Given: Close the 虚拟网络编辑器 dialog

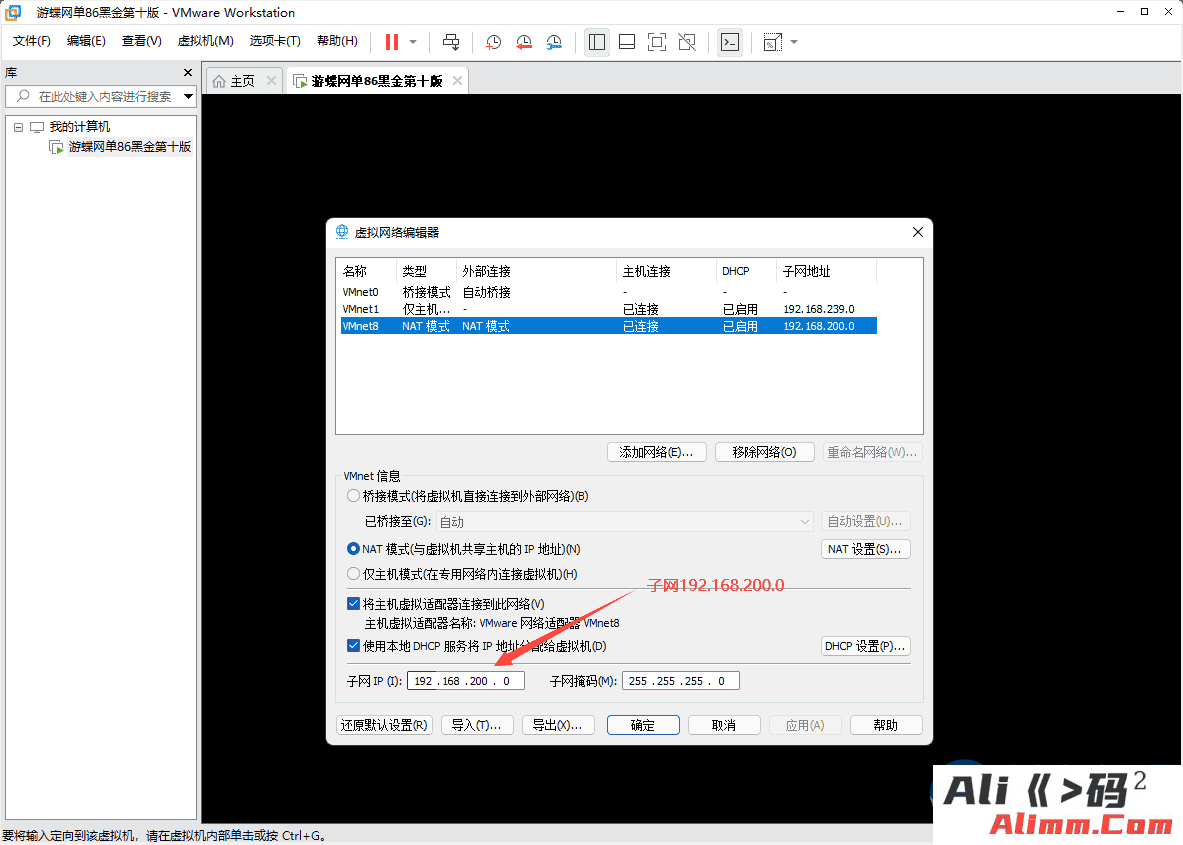Looking at the screenshot, I should coord(917,232).
